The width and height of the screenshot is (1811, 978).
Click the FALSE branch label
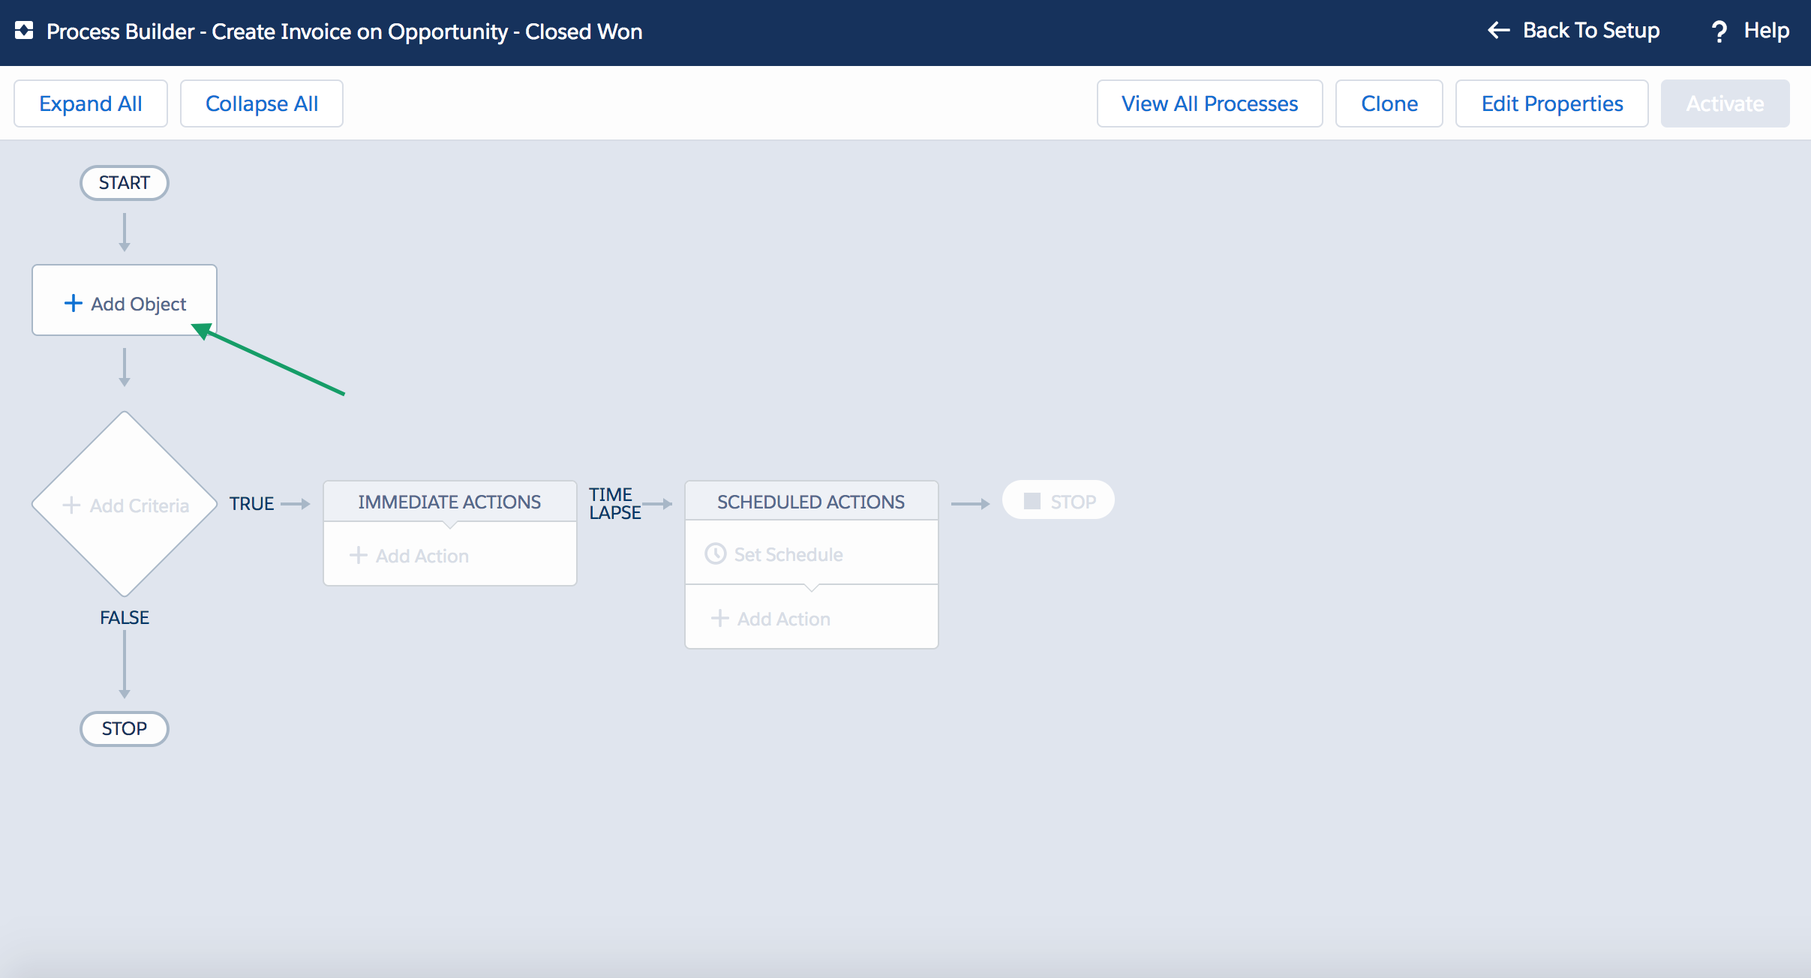click(124, 618)
